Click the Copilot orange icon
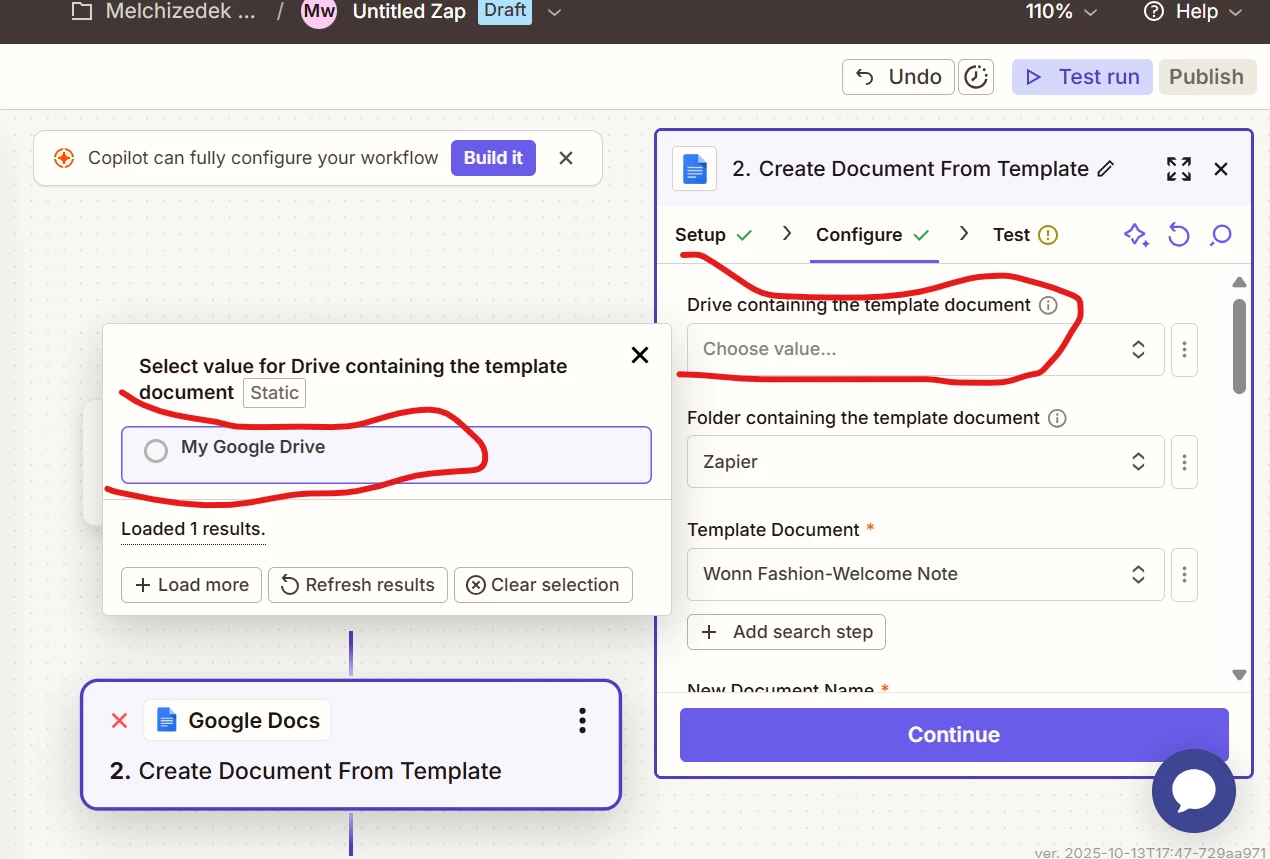The image size is (1270, 859). [x=63, y=158]
